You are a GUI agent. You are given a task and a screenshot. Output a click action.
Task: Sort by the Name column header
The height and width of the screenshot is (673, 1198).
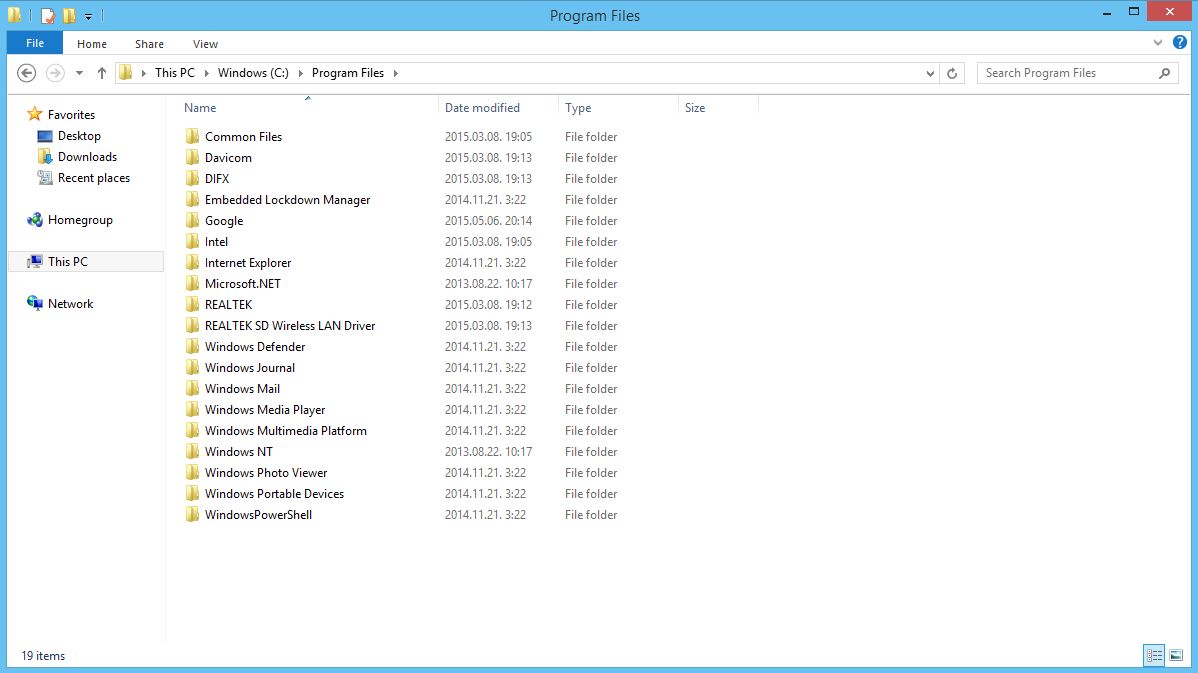point(199,108)
